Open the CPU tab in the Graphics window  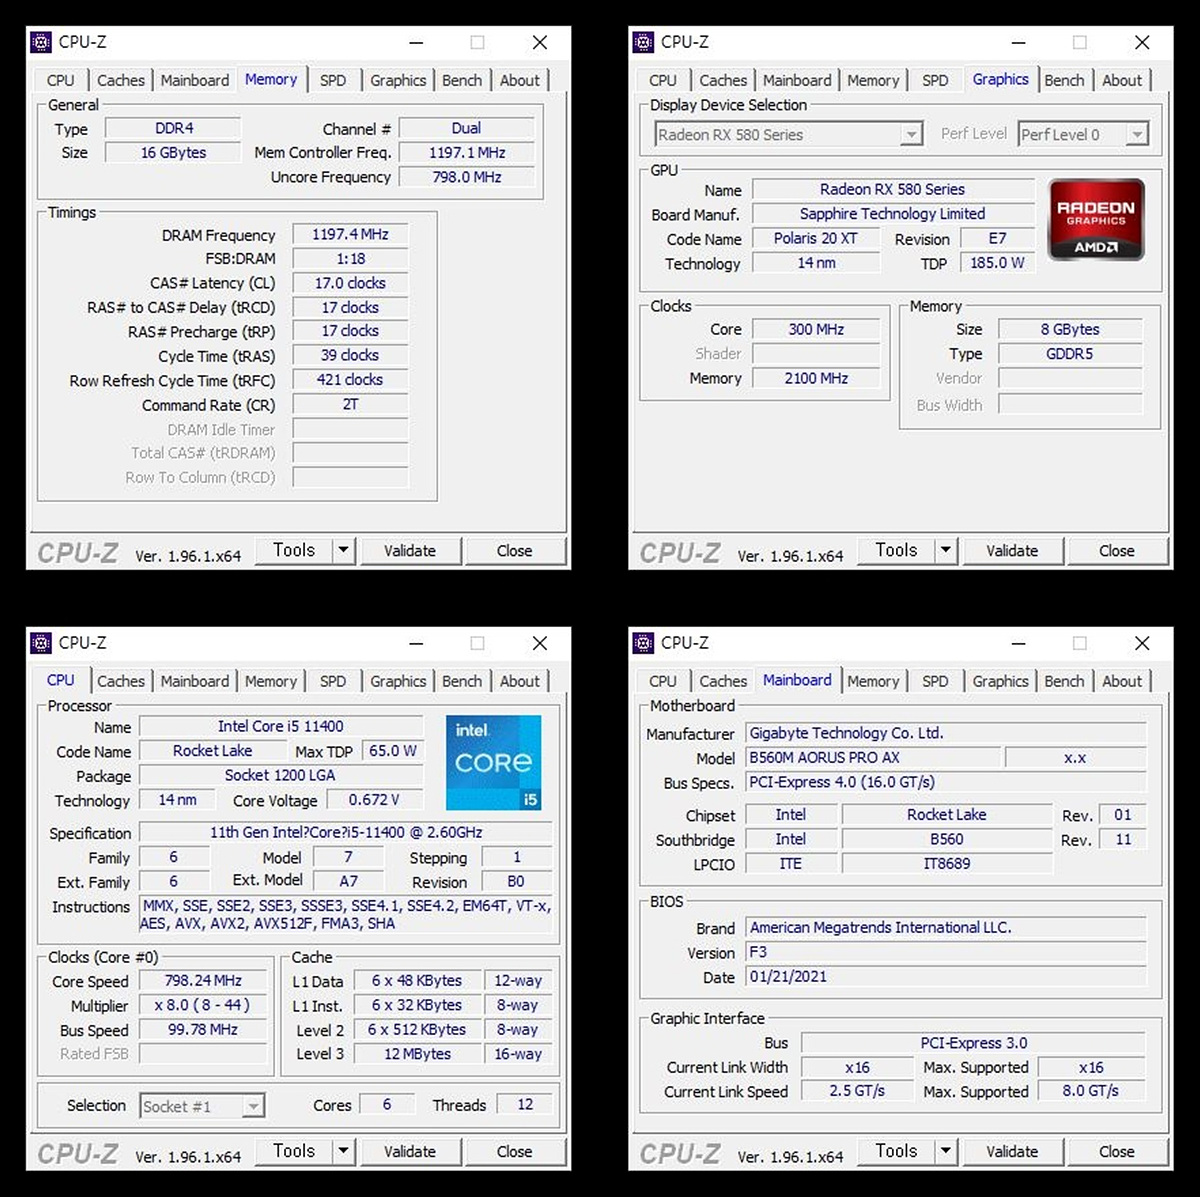pyautogui.click(x=663, y=80)
